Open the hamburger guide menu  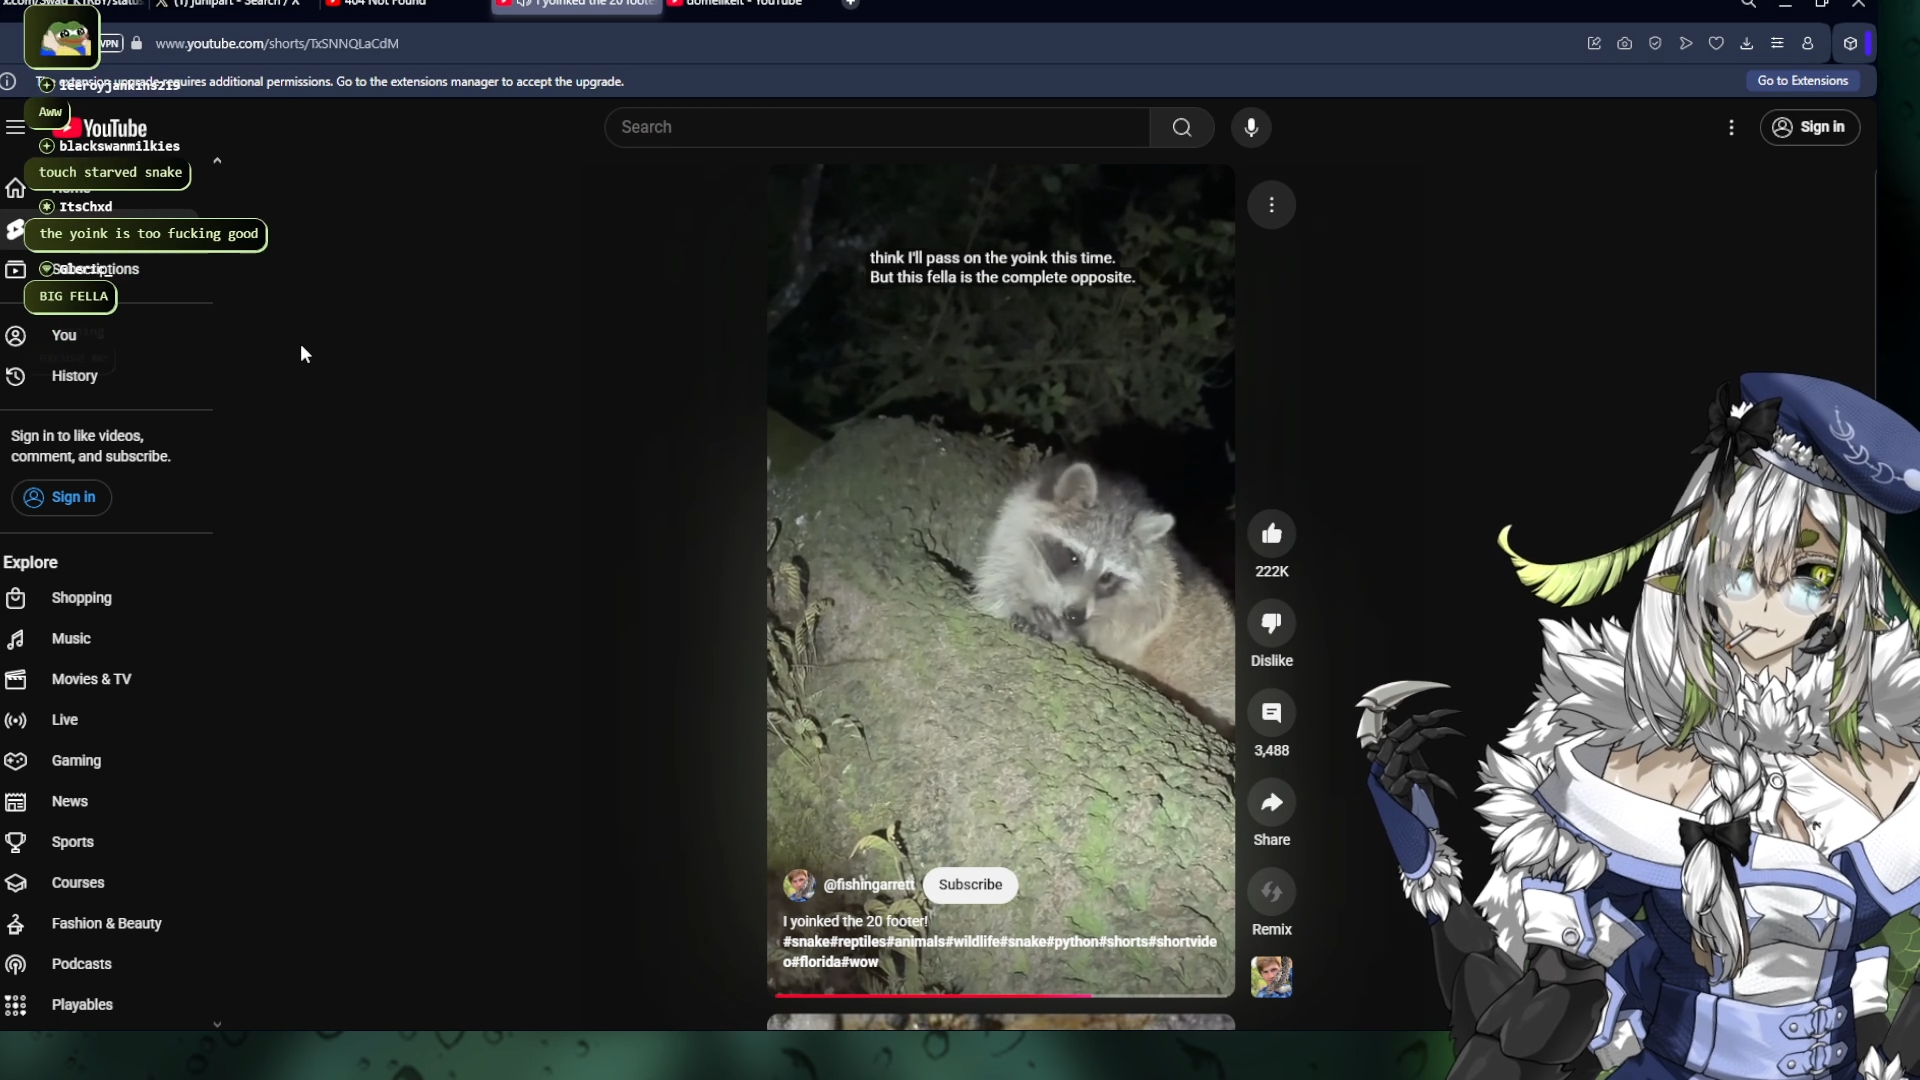[x=15, y=127]
